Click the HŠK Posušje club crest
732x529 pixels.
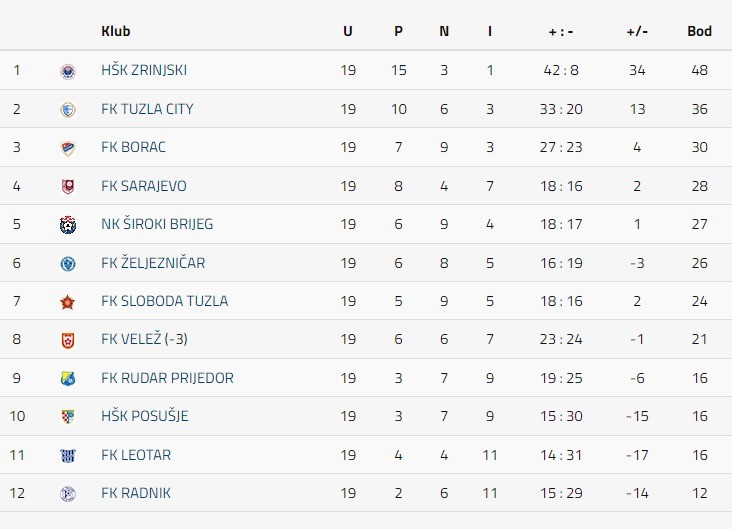pos(67,417)
